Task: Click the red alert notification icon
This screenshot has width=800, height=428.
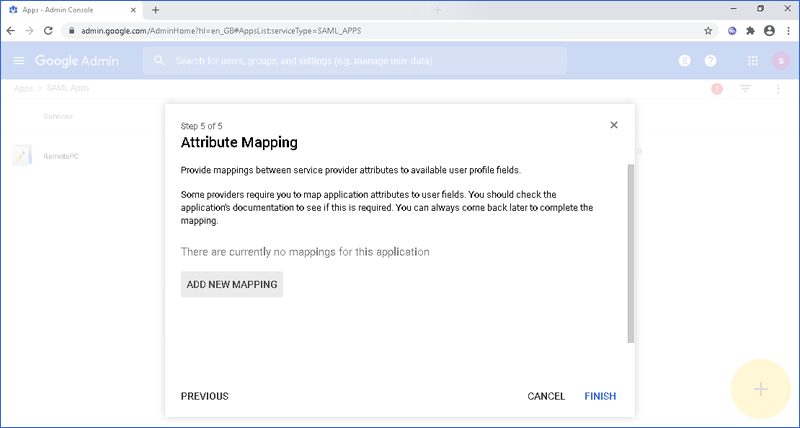Action: tap(717, 89)
